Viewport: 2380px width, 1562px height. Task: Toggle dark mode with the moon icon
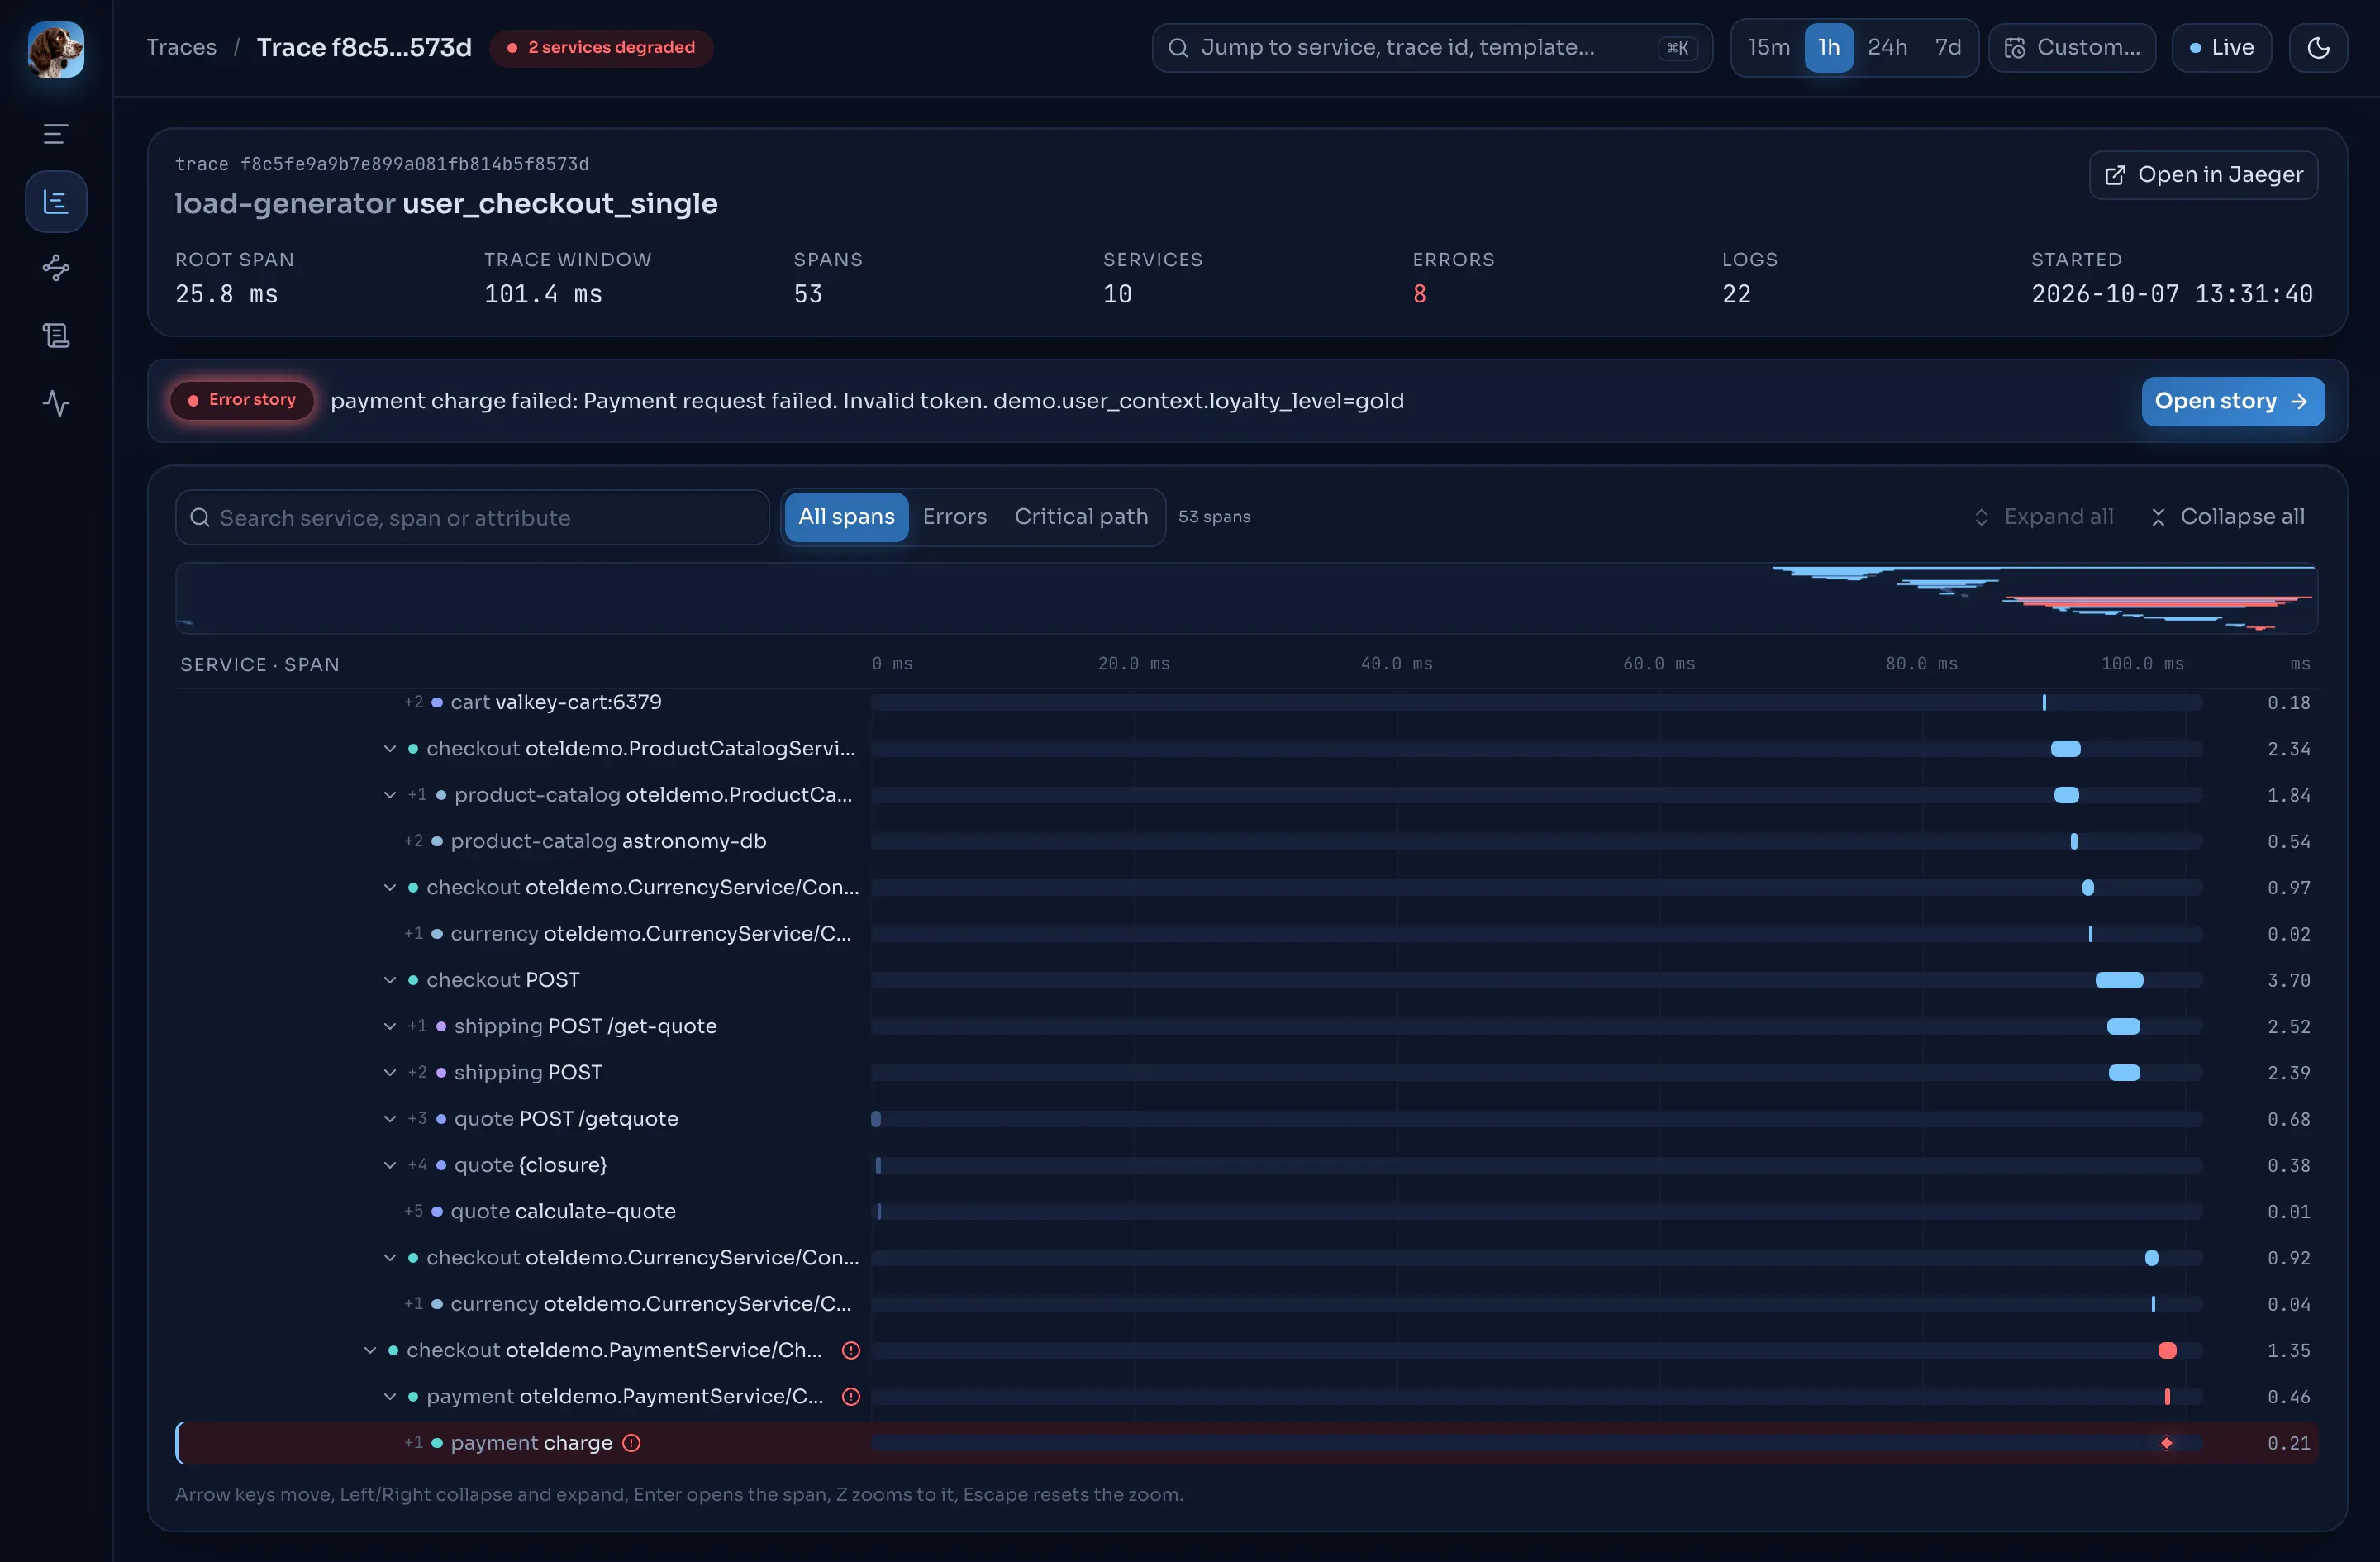pos(2318,48)
